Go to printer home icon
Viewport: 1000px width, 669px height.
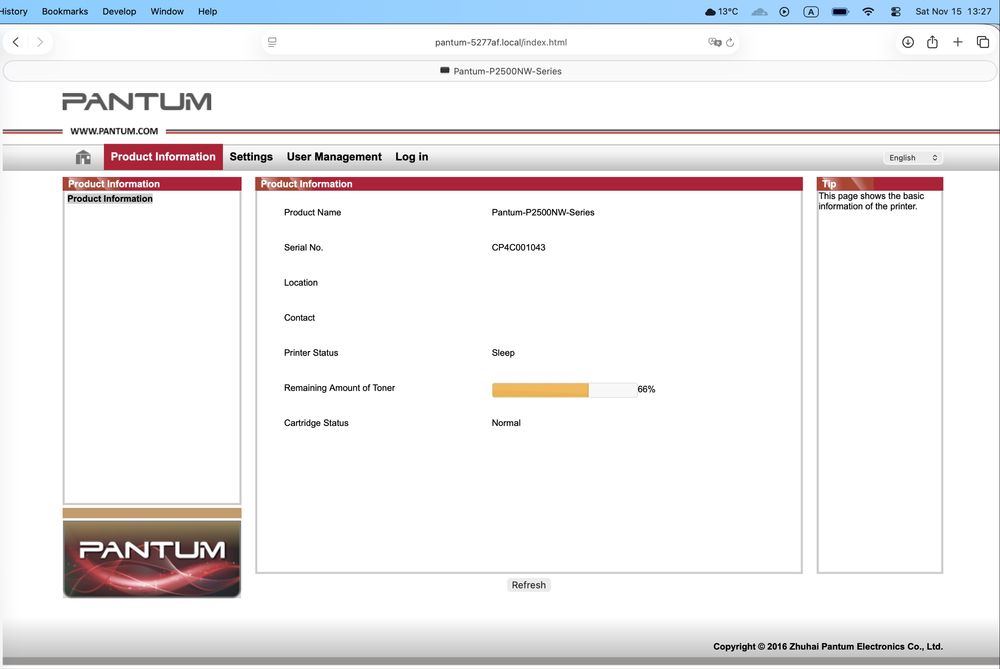click(83, 157)
